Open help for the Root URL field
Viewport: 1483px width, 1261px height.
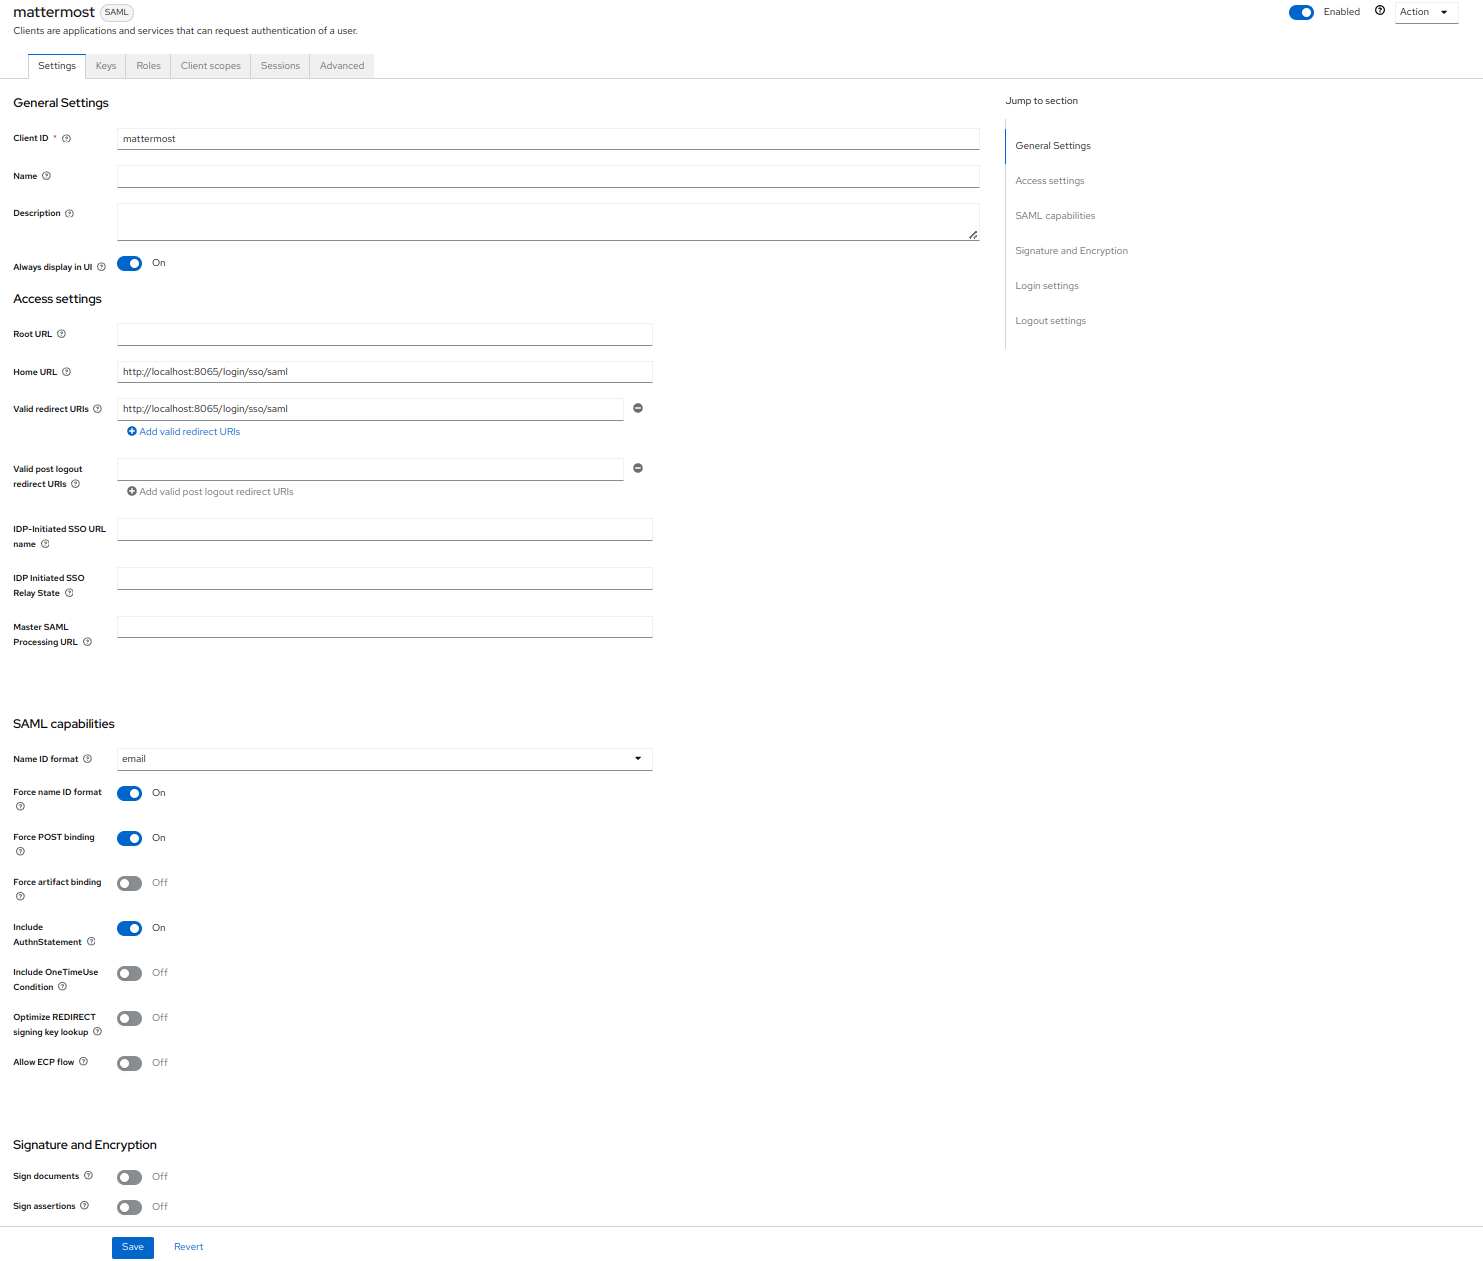point(61,334)
